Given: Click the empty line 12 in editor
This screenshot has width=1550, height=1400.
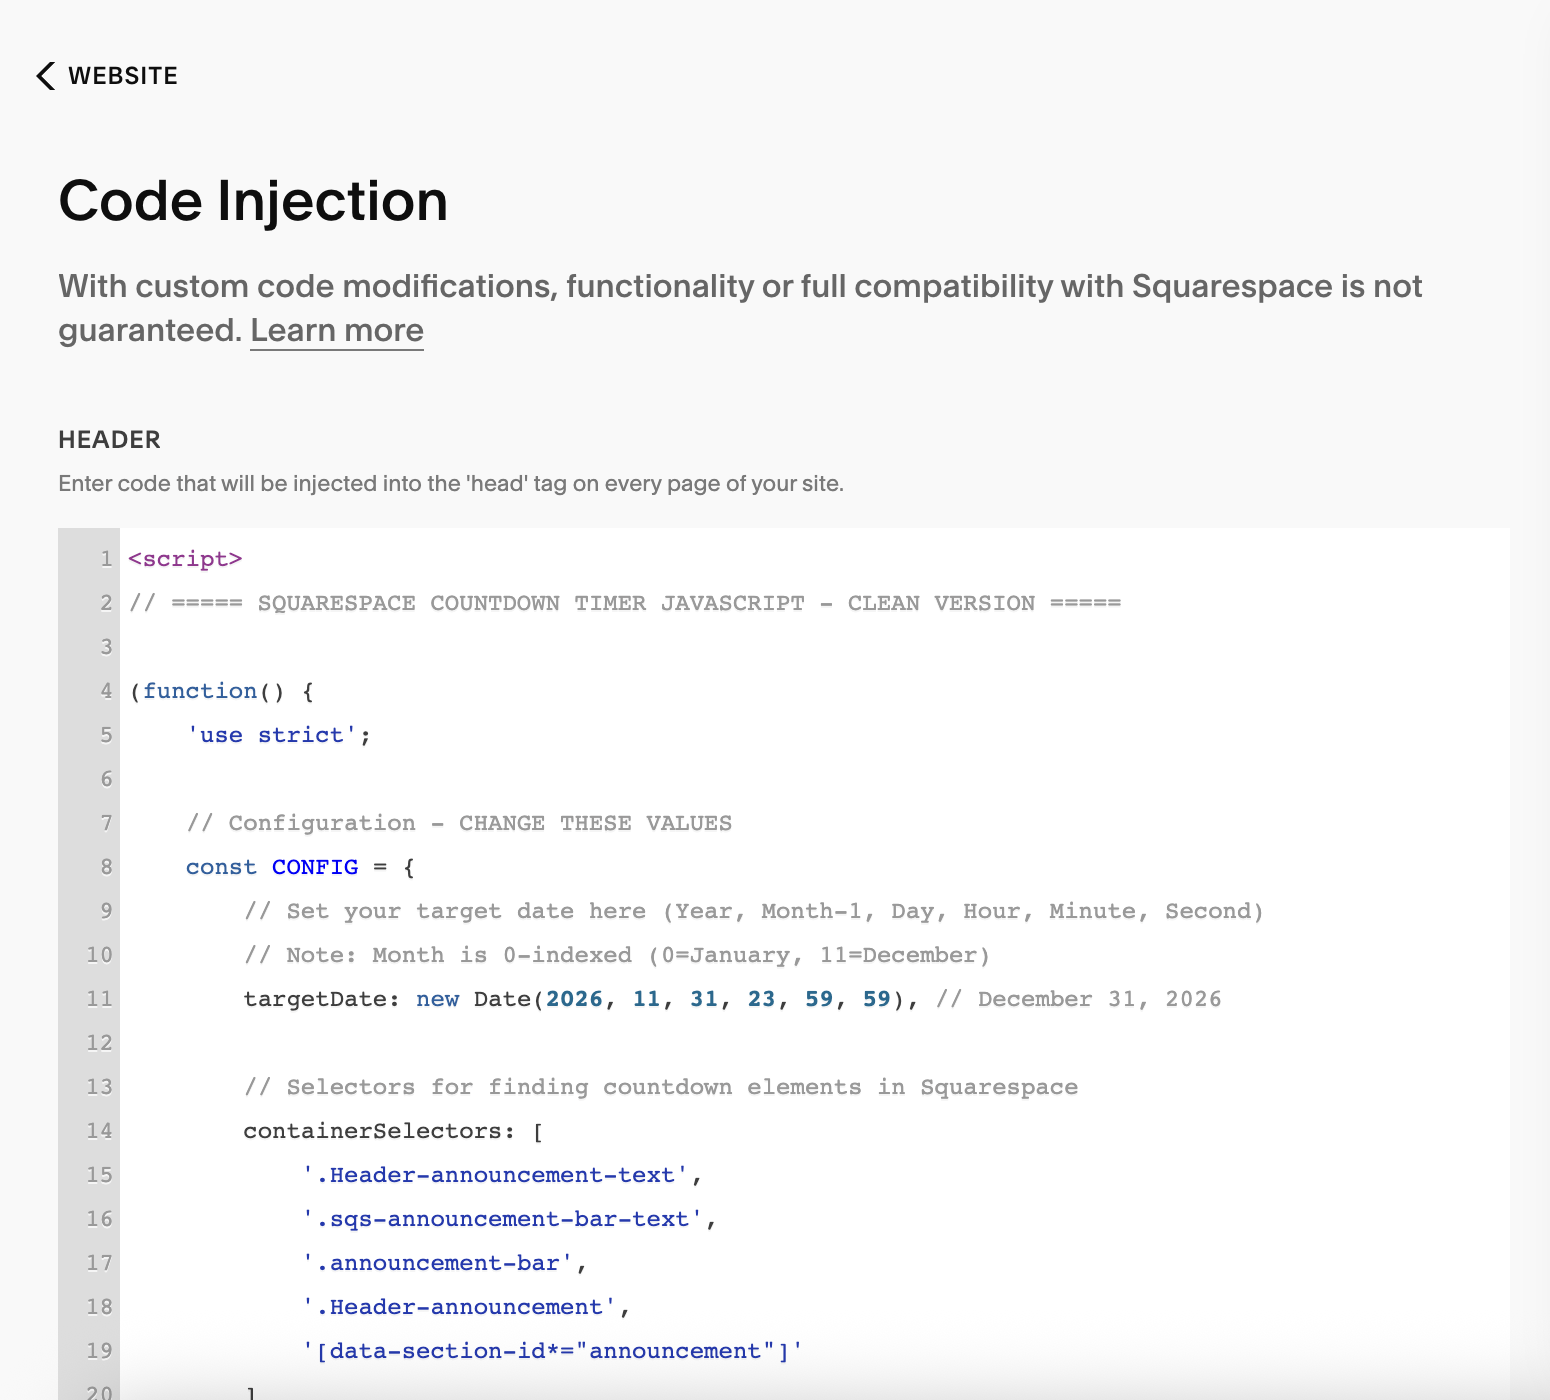Looking at the screenshot, I should 814,1043.
